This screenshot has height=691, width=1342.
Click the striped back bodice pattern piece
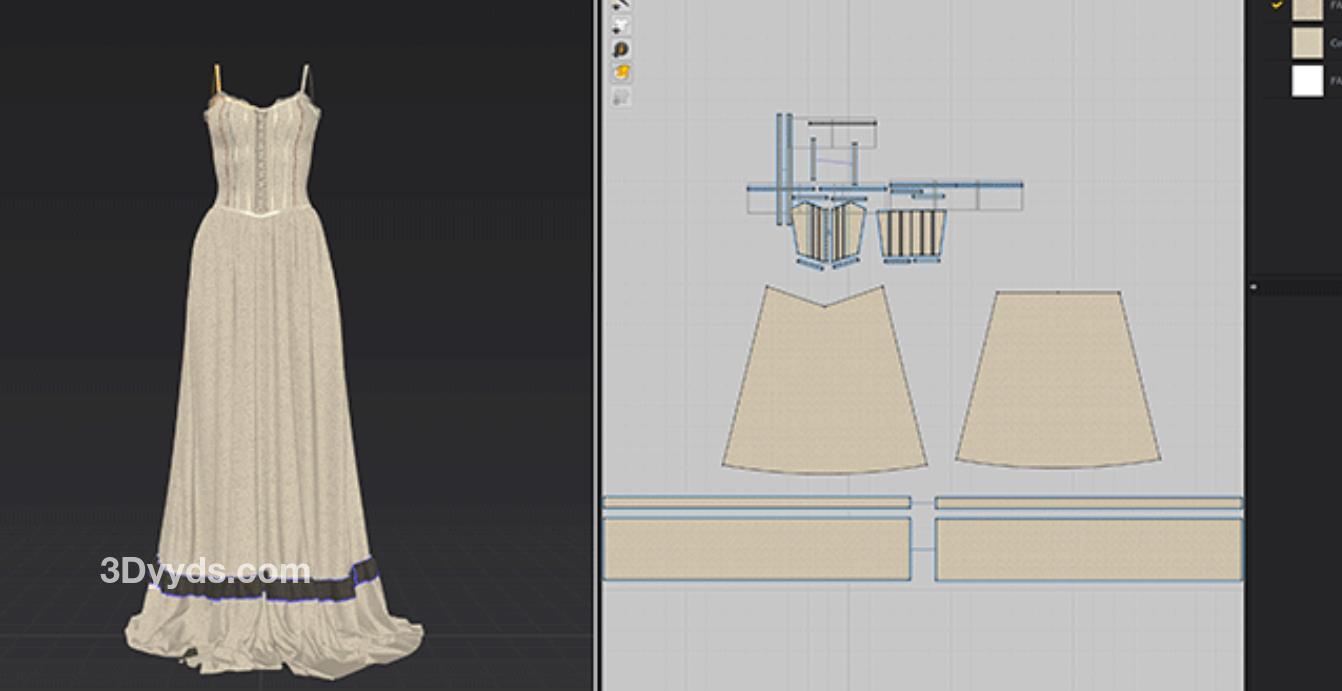click(x=911, y=233)
